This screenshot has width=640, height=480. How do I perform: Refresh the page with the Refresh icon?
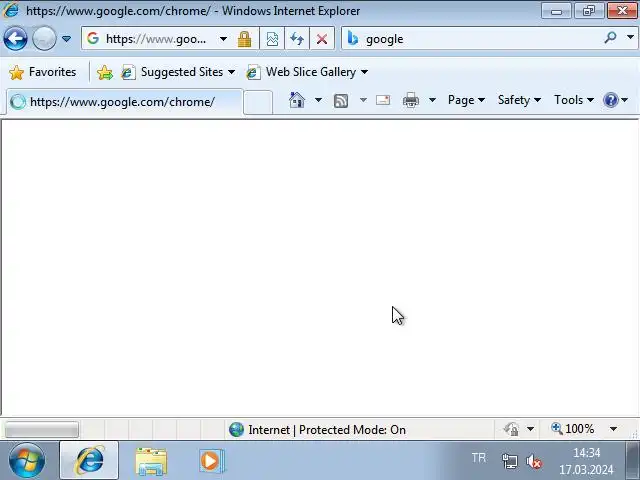click(297, 39)
